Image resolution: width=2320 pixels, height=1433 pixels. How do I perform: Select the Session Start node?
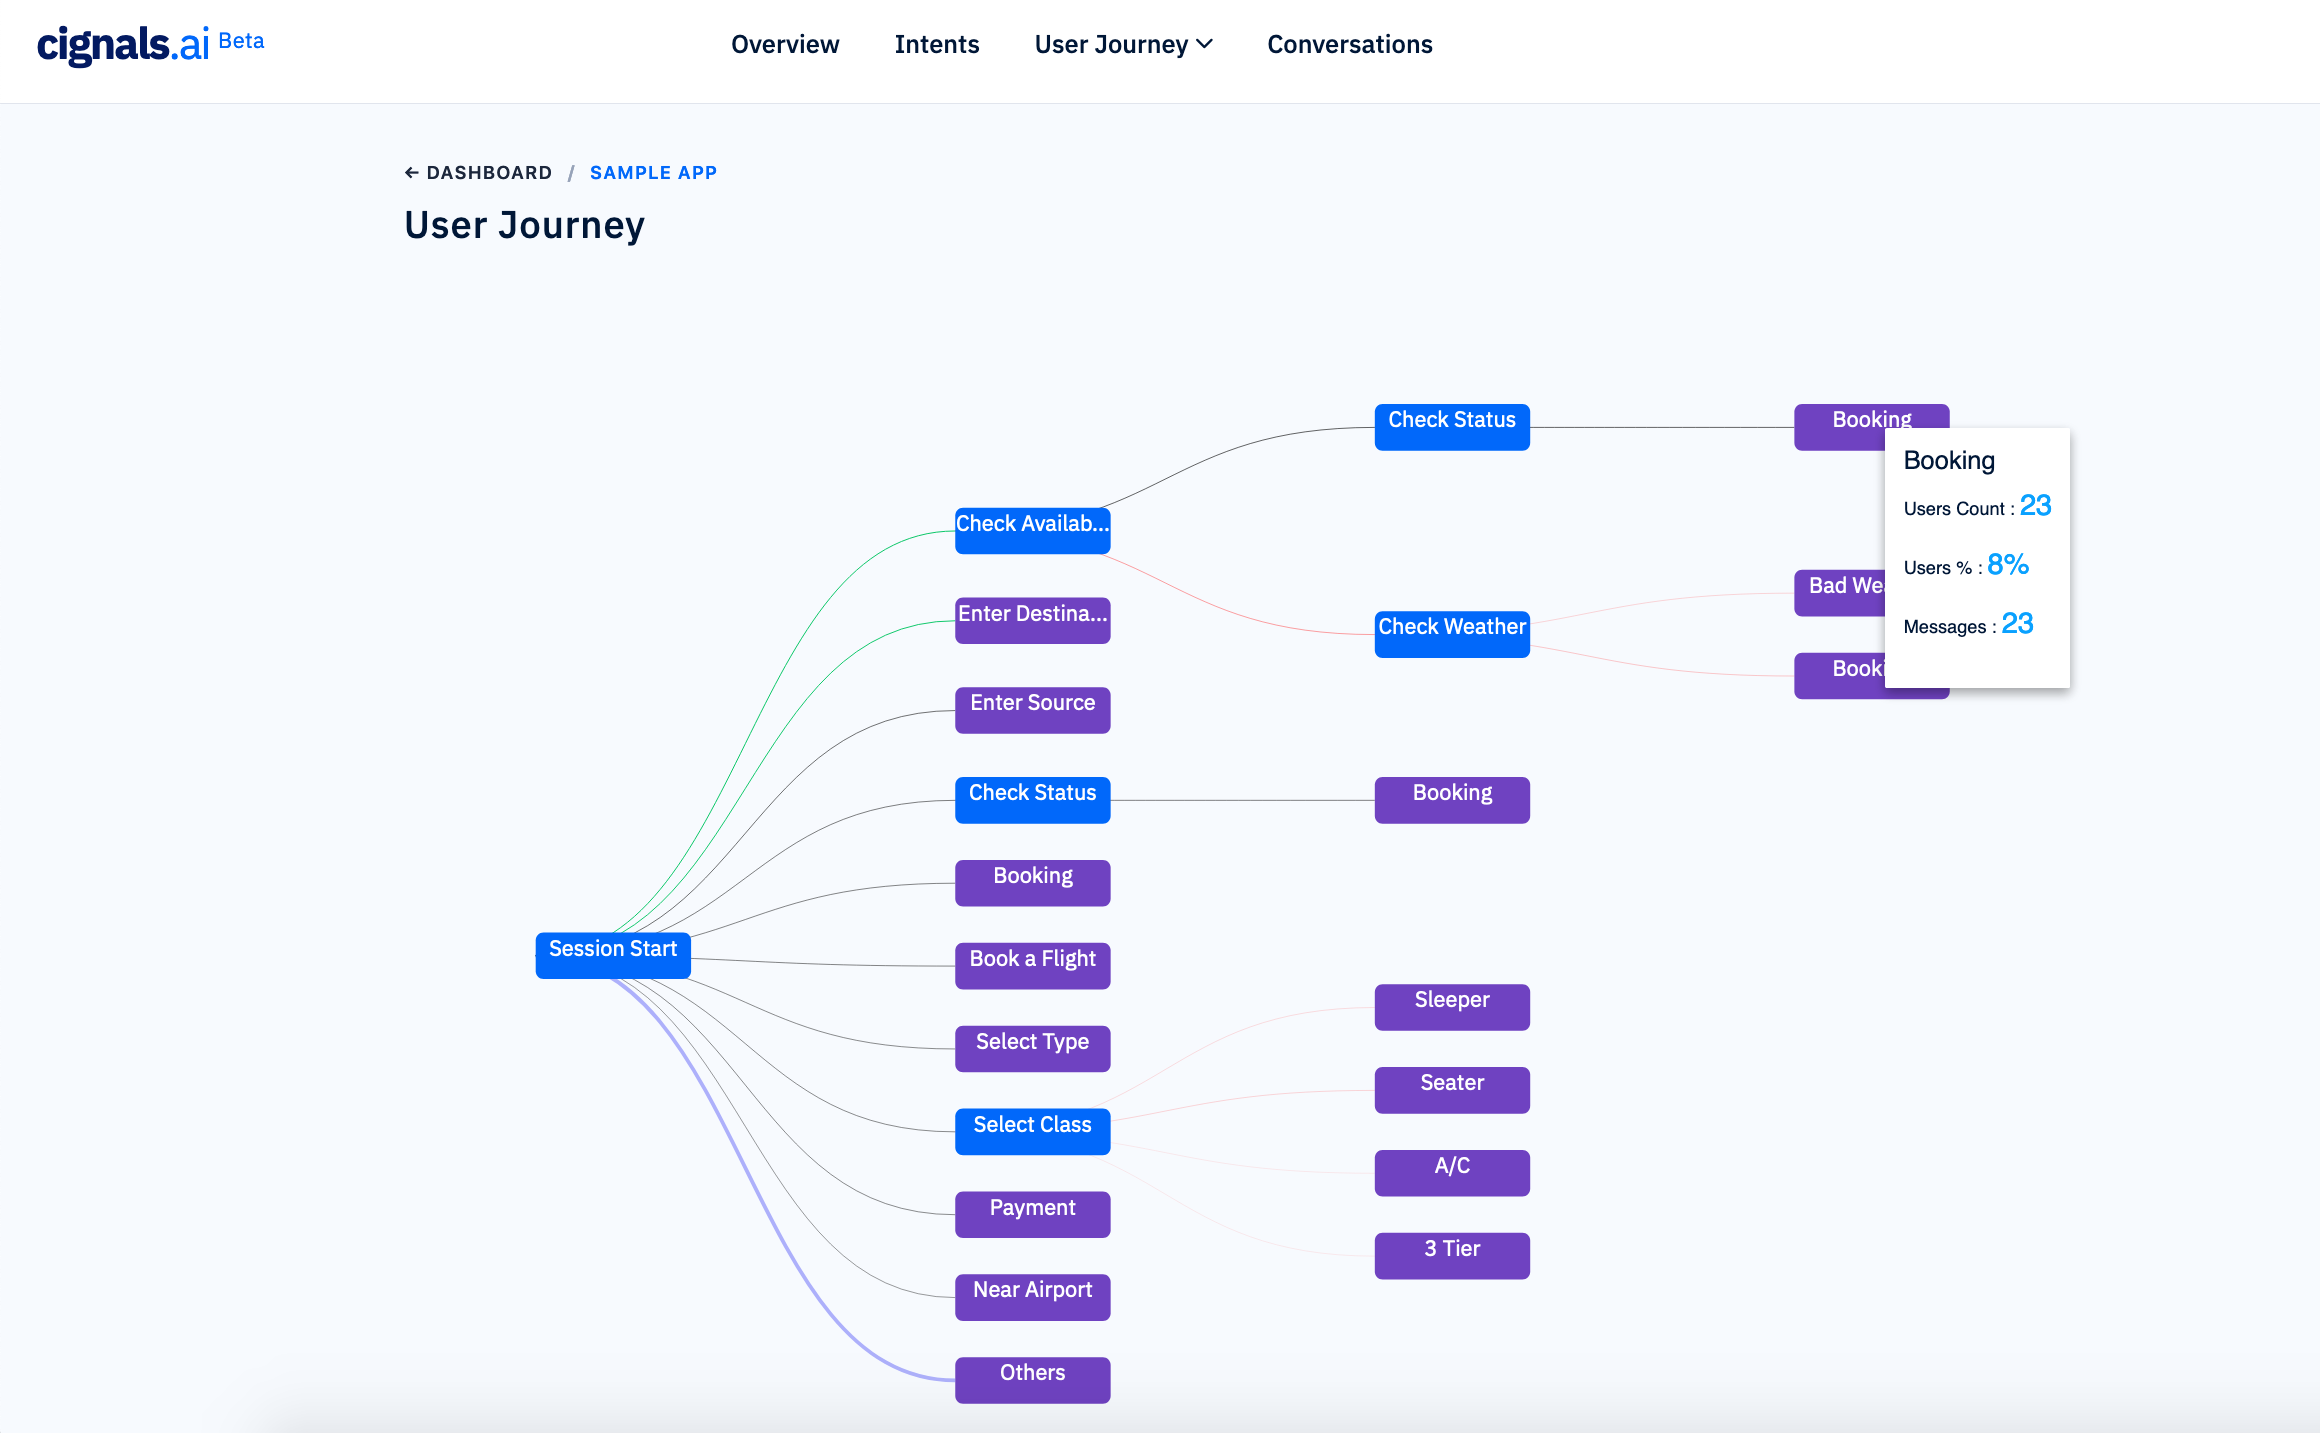point(613,955)
